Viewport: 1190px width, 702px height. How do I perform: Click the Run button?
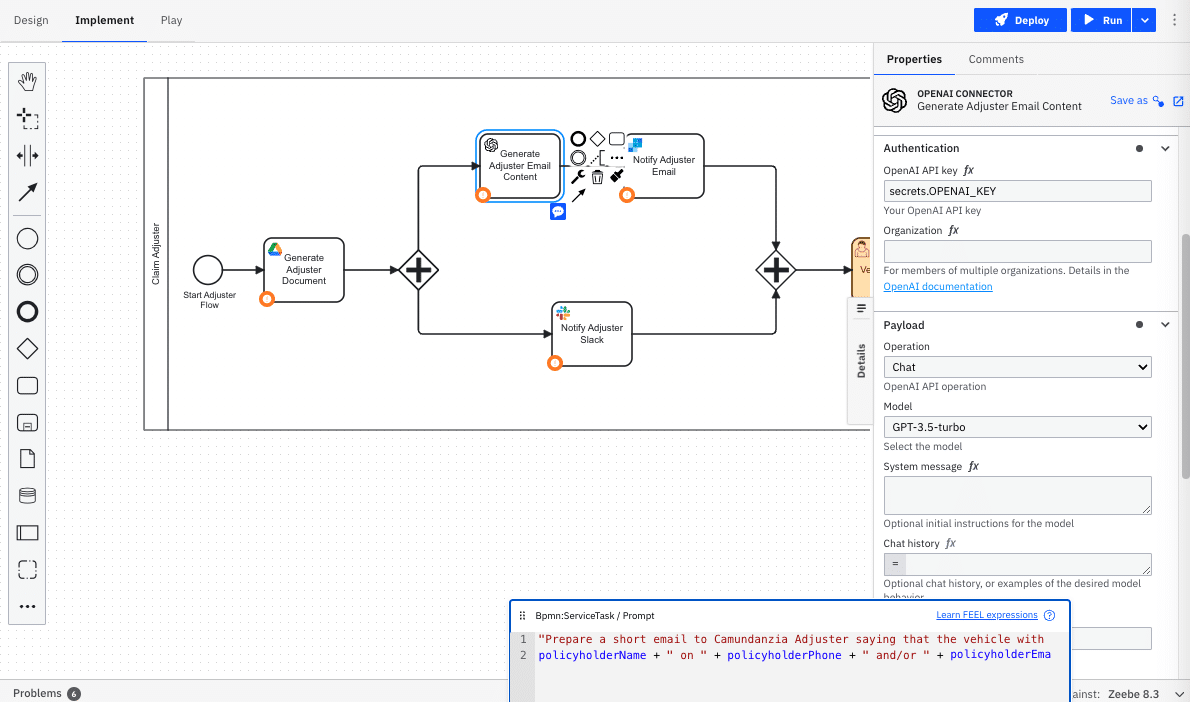click(x=1101, y=20)
